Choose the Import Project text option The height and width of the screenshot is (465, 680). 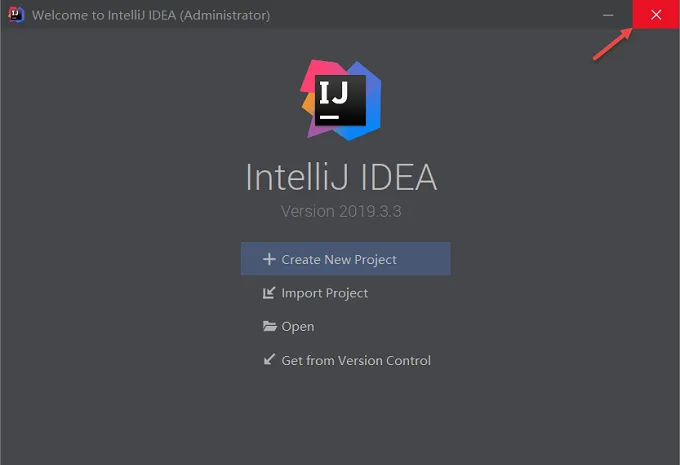tap(324, 293)
